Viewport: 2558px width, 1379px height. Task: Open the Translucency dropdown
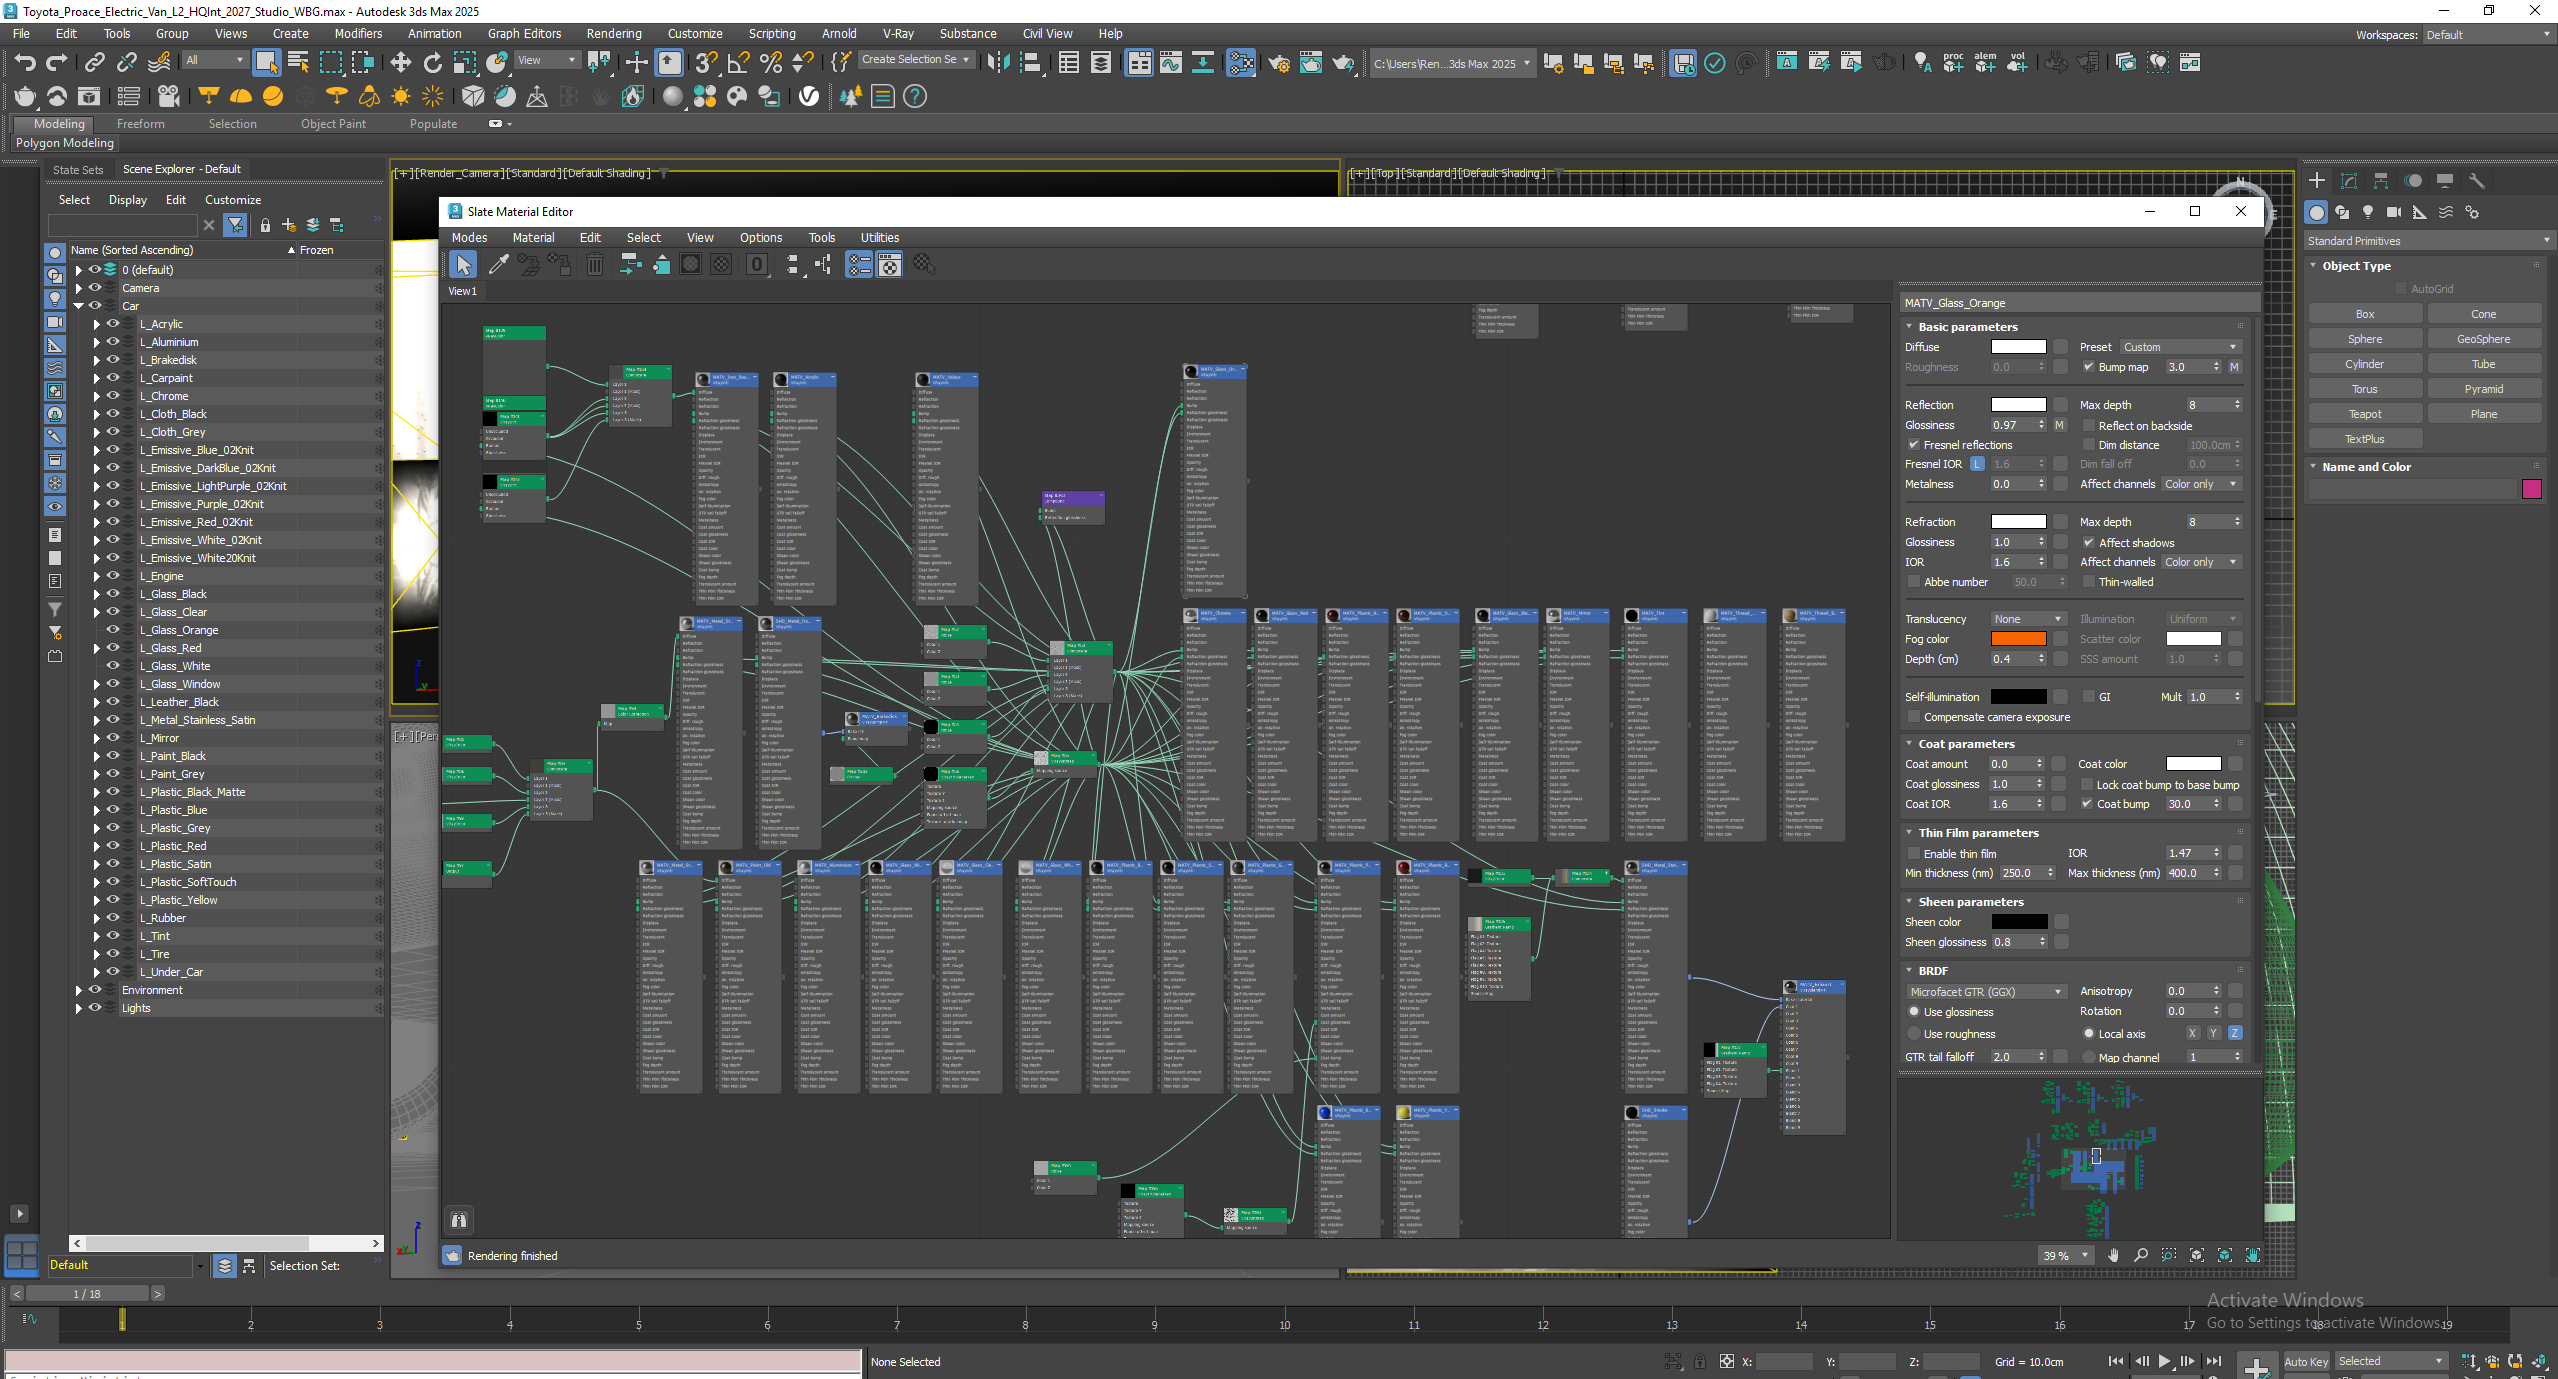tap(2027, 619)
